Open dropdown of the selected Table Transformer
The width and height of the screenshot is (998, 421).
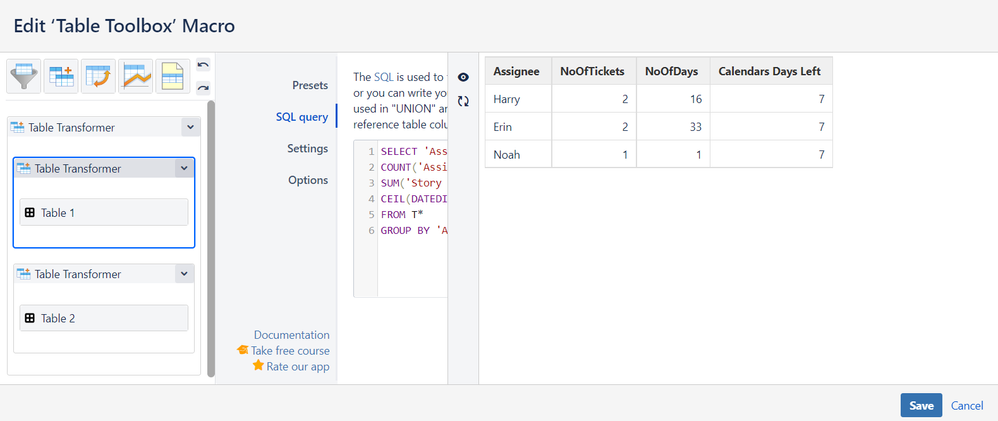pos(182,168)
